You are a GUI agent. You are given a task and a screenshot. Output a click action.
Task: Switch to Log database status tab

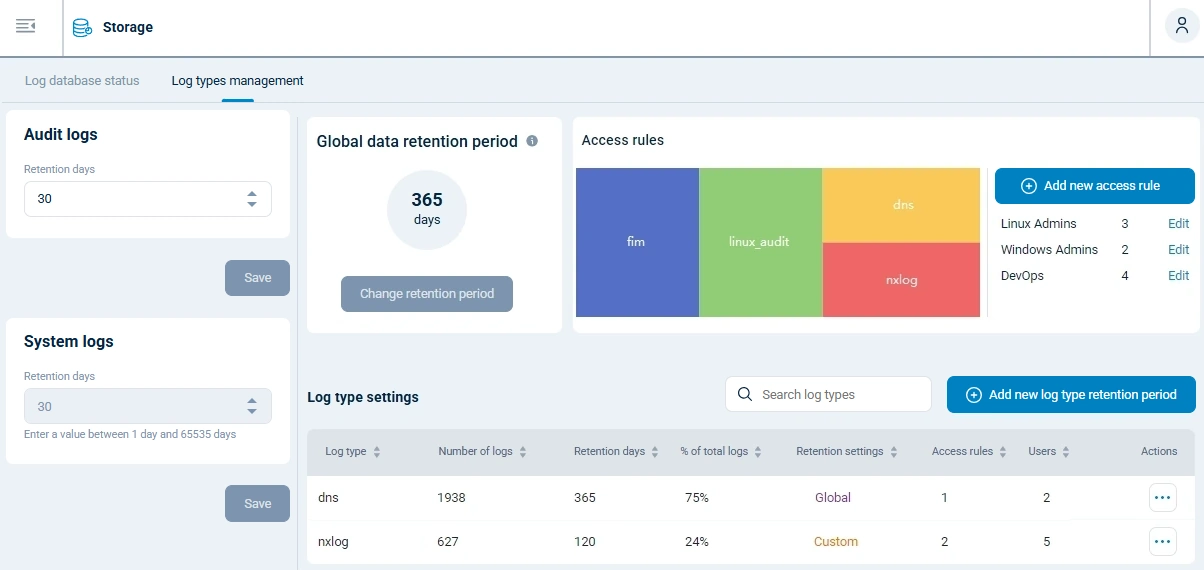[x=82, y=81]
